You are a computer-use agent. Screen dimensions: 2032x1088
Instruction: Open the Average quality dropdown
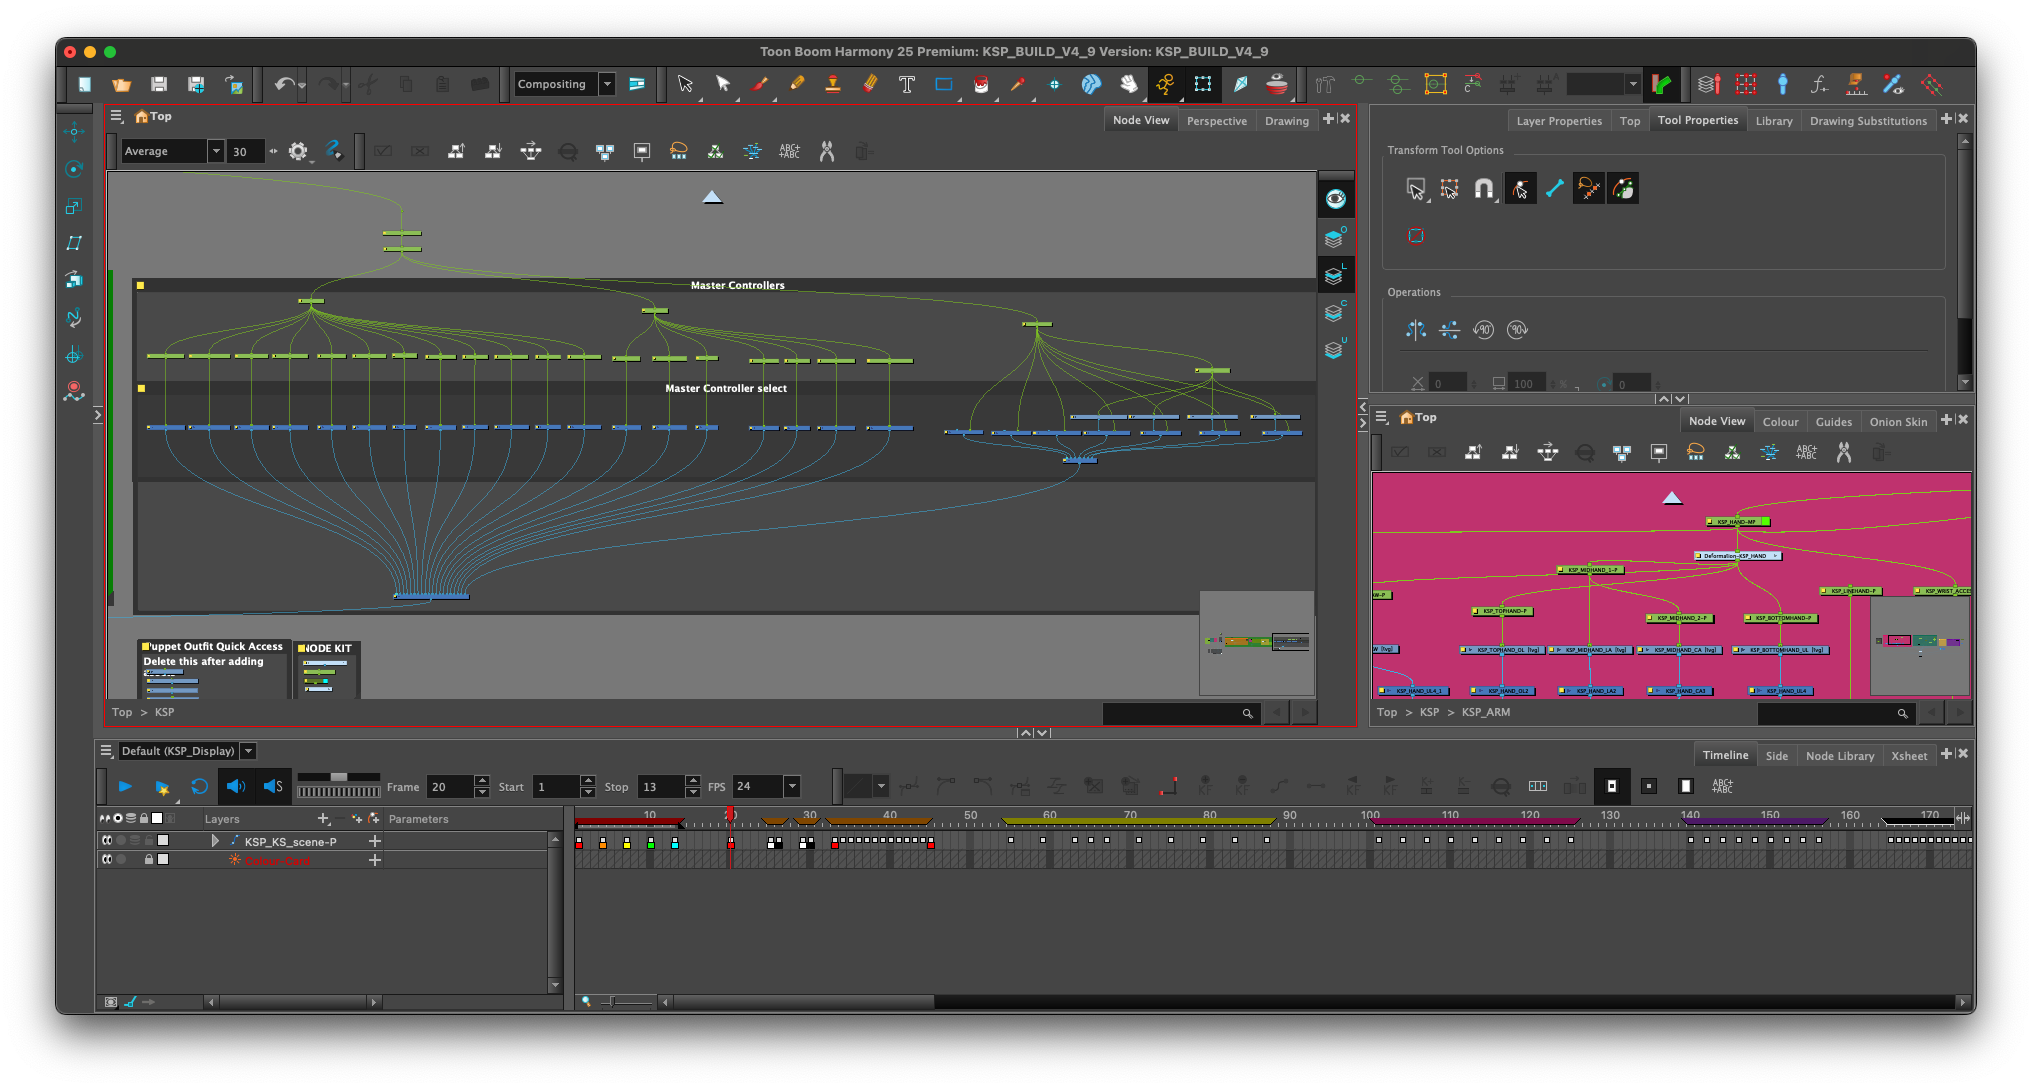pyautogui.click(x=215, y=151)
